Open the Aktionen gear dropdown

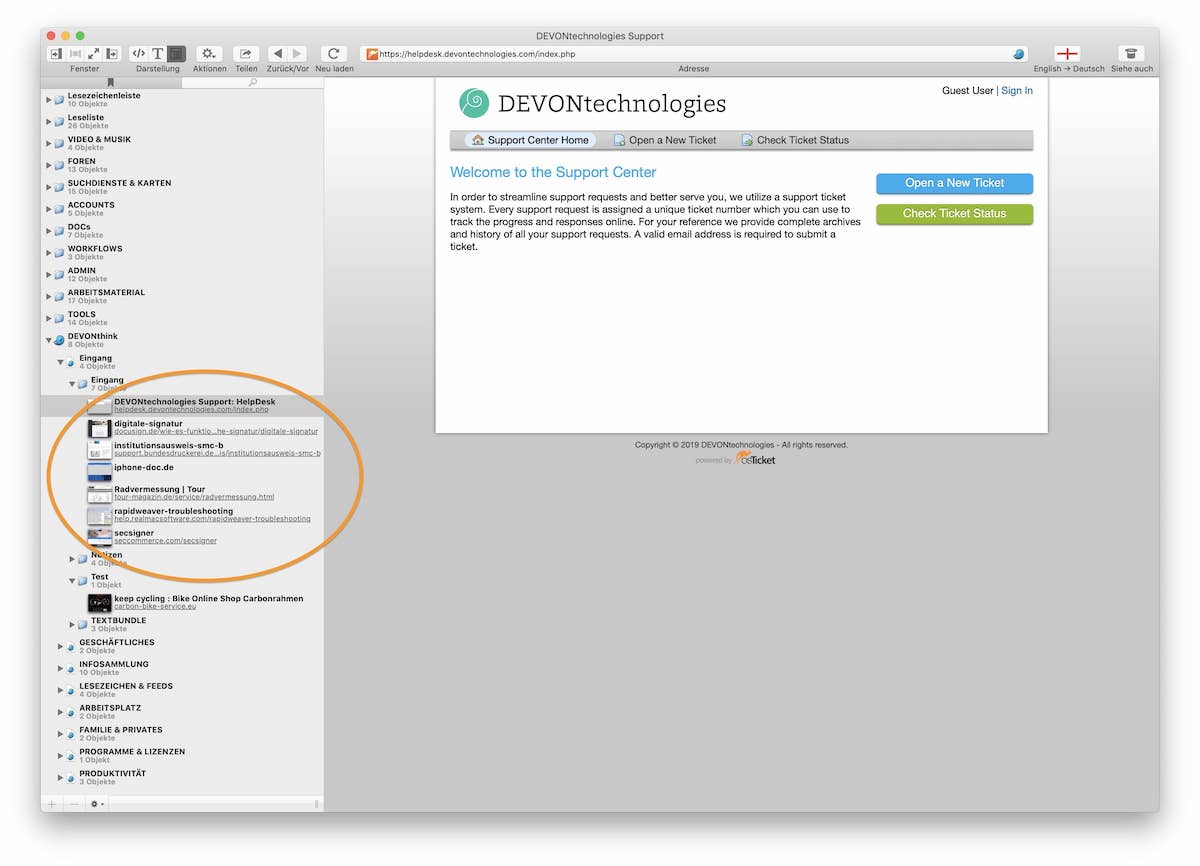(x=208, y=54)
